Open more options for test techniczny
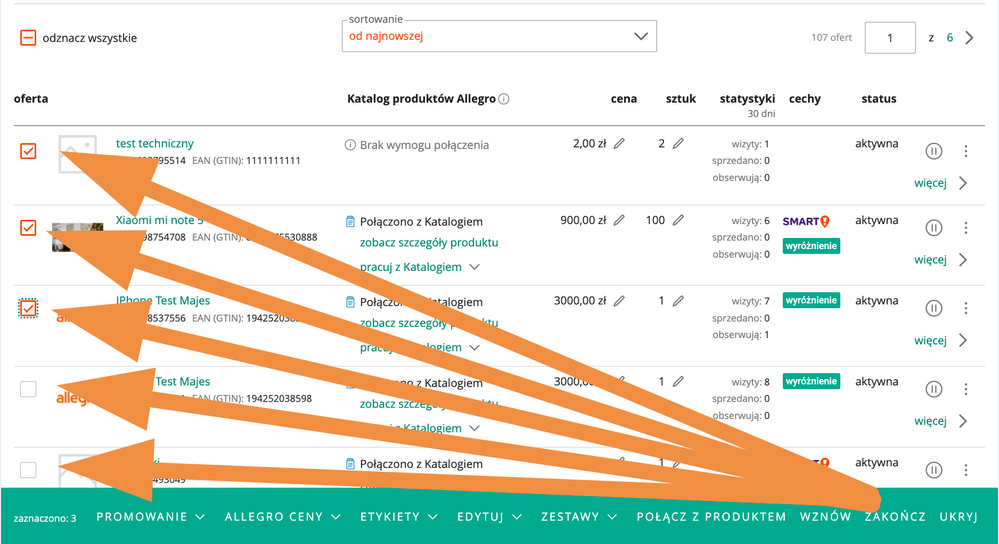Screen dimensions: 999x544 pyautogui.click(x=966, y=151)
